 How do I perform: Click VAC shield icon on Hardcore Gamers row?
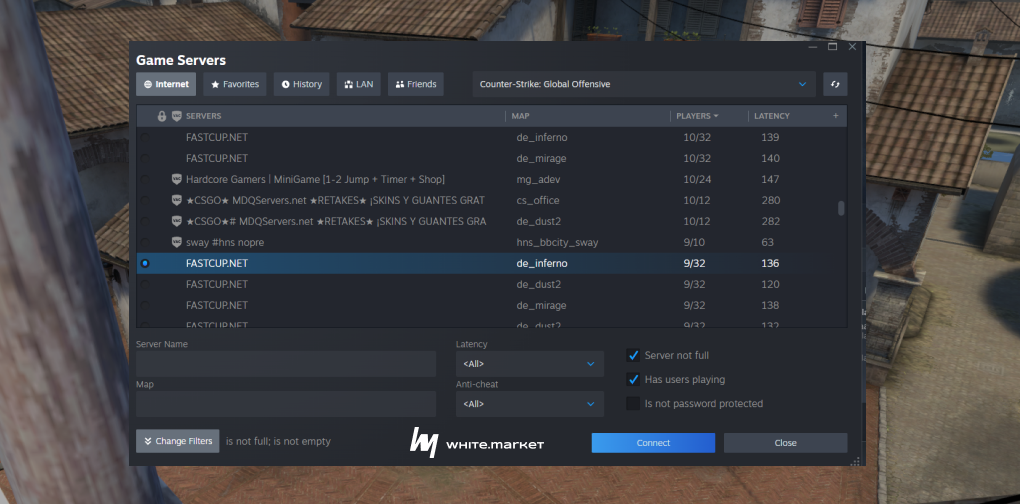tap(176, 179)
